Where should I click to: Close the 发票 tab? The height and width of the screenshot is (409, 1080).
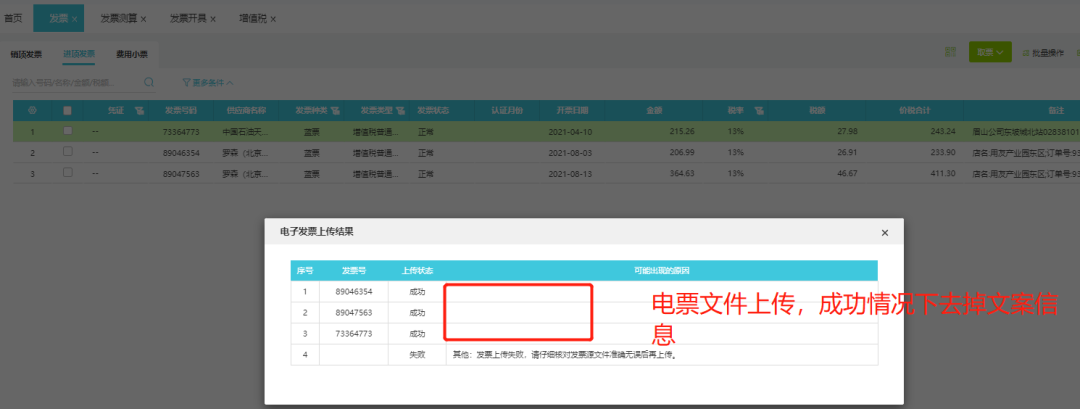click(74, 19)
